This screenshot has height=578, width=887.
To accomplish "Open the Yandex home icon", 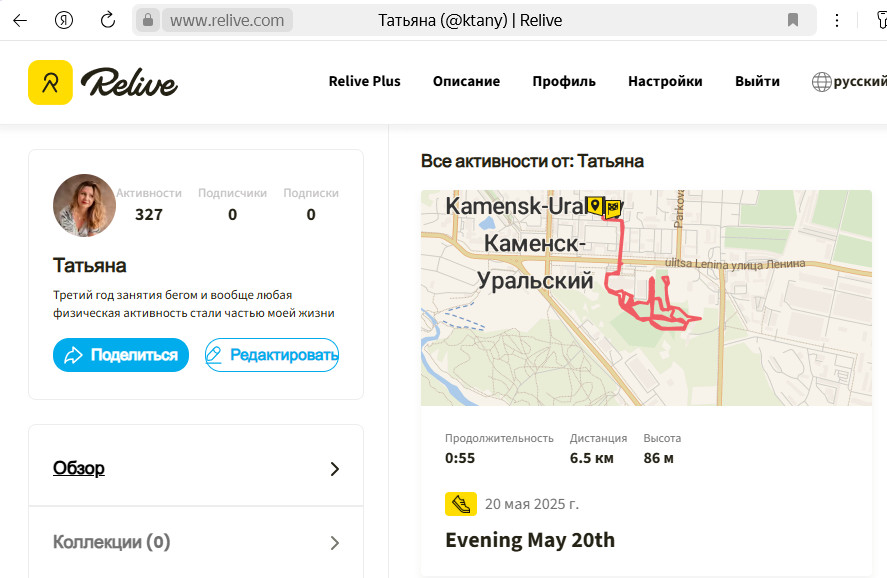I will point(63,20).
